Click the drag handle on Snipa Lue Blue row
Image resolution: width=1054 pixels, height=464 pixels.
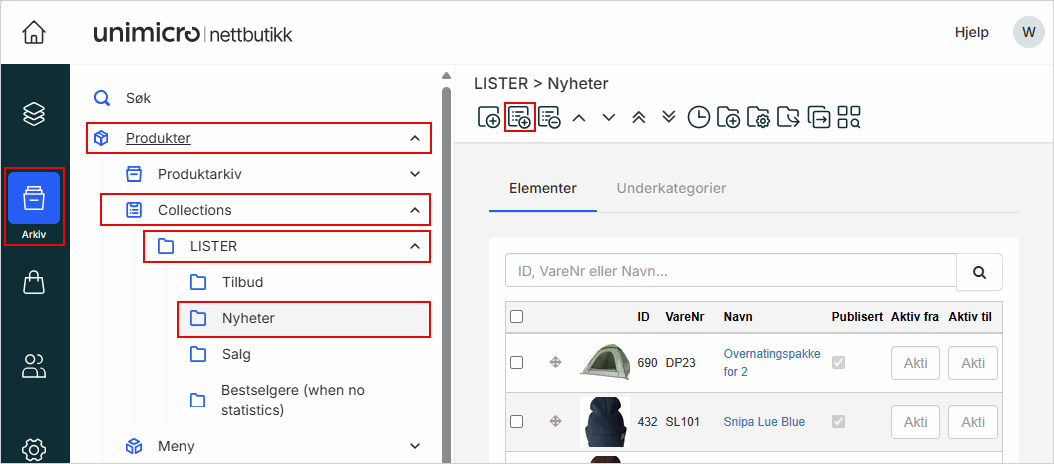[555, 422]
